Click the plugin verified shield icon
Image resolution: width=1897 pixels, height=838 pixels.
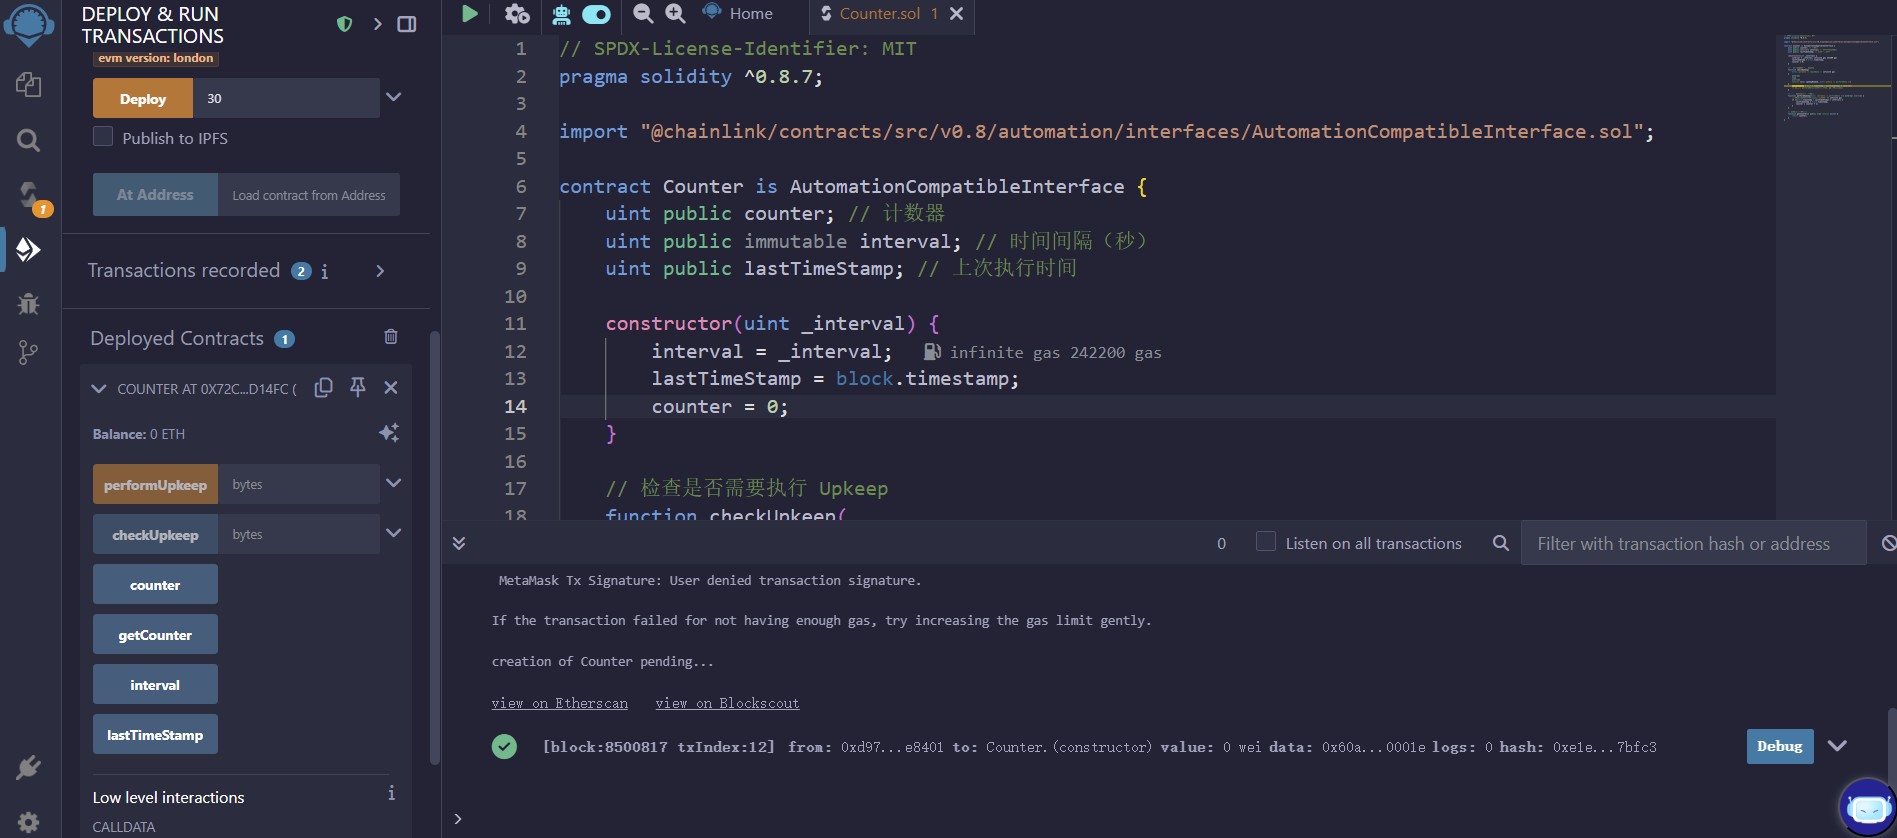[x=344, y=24]
